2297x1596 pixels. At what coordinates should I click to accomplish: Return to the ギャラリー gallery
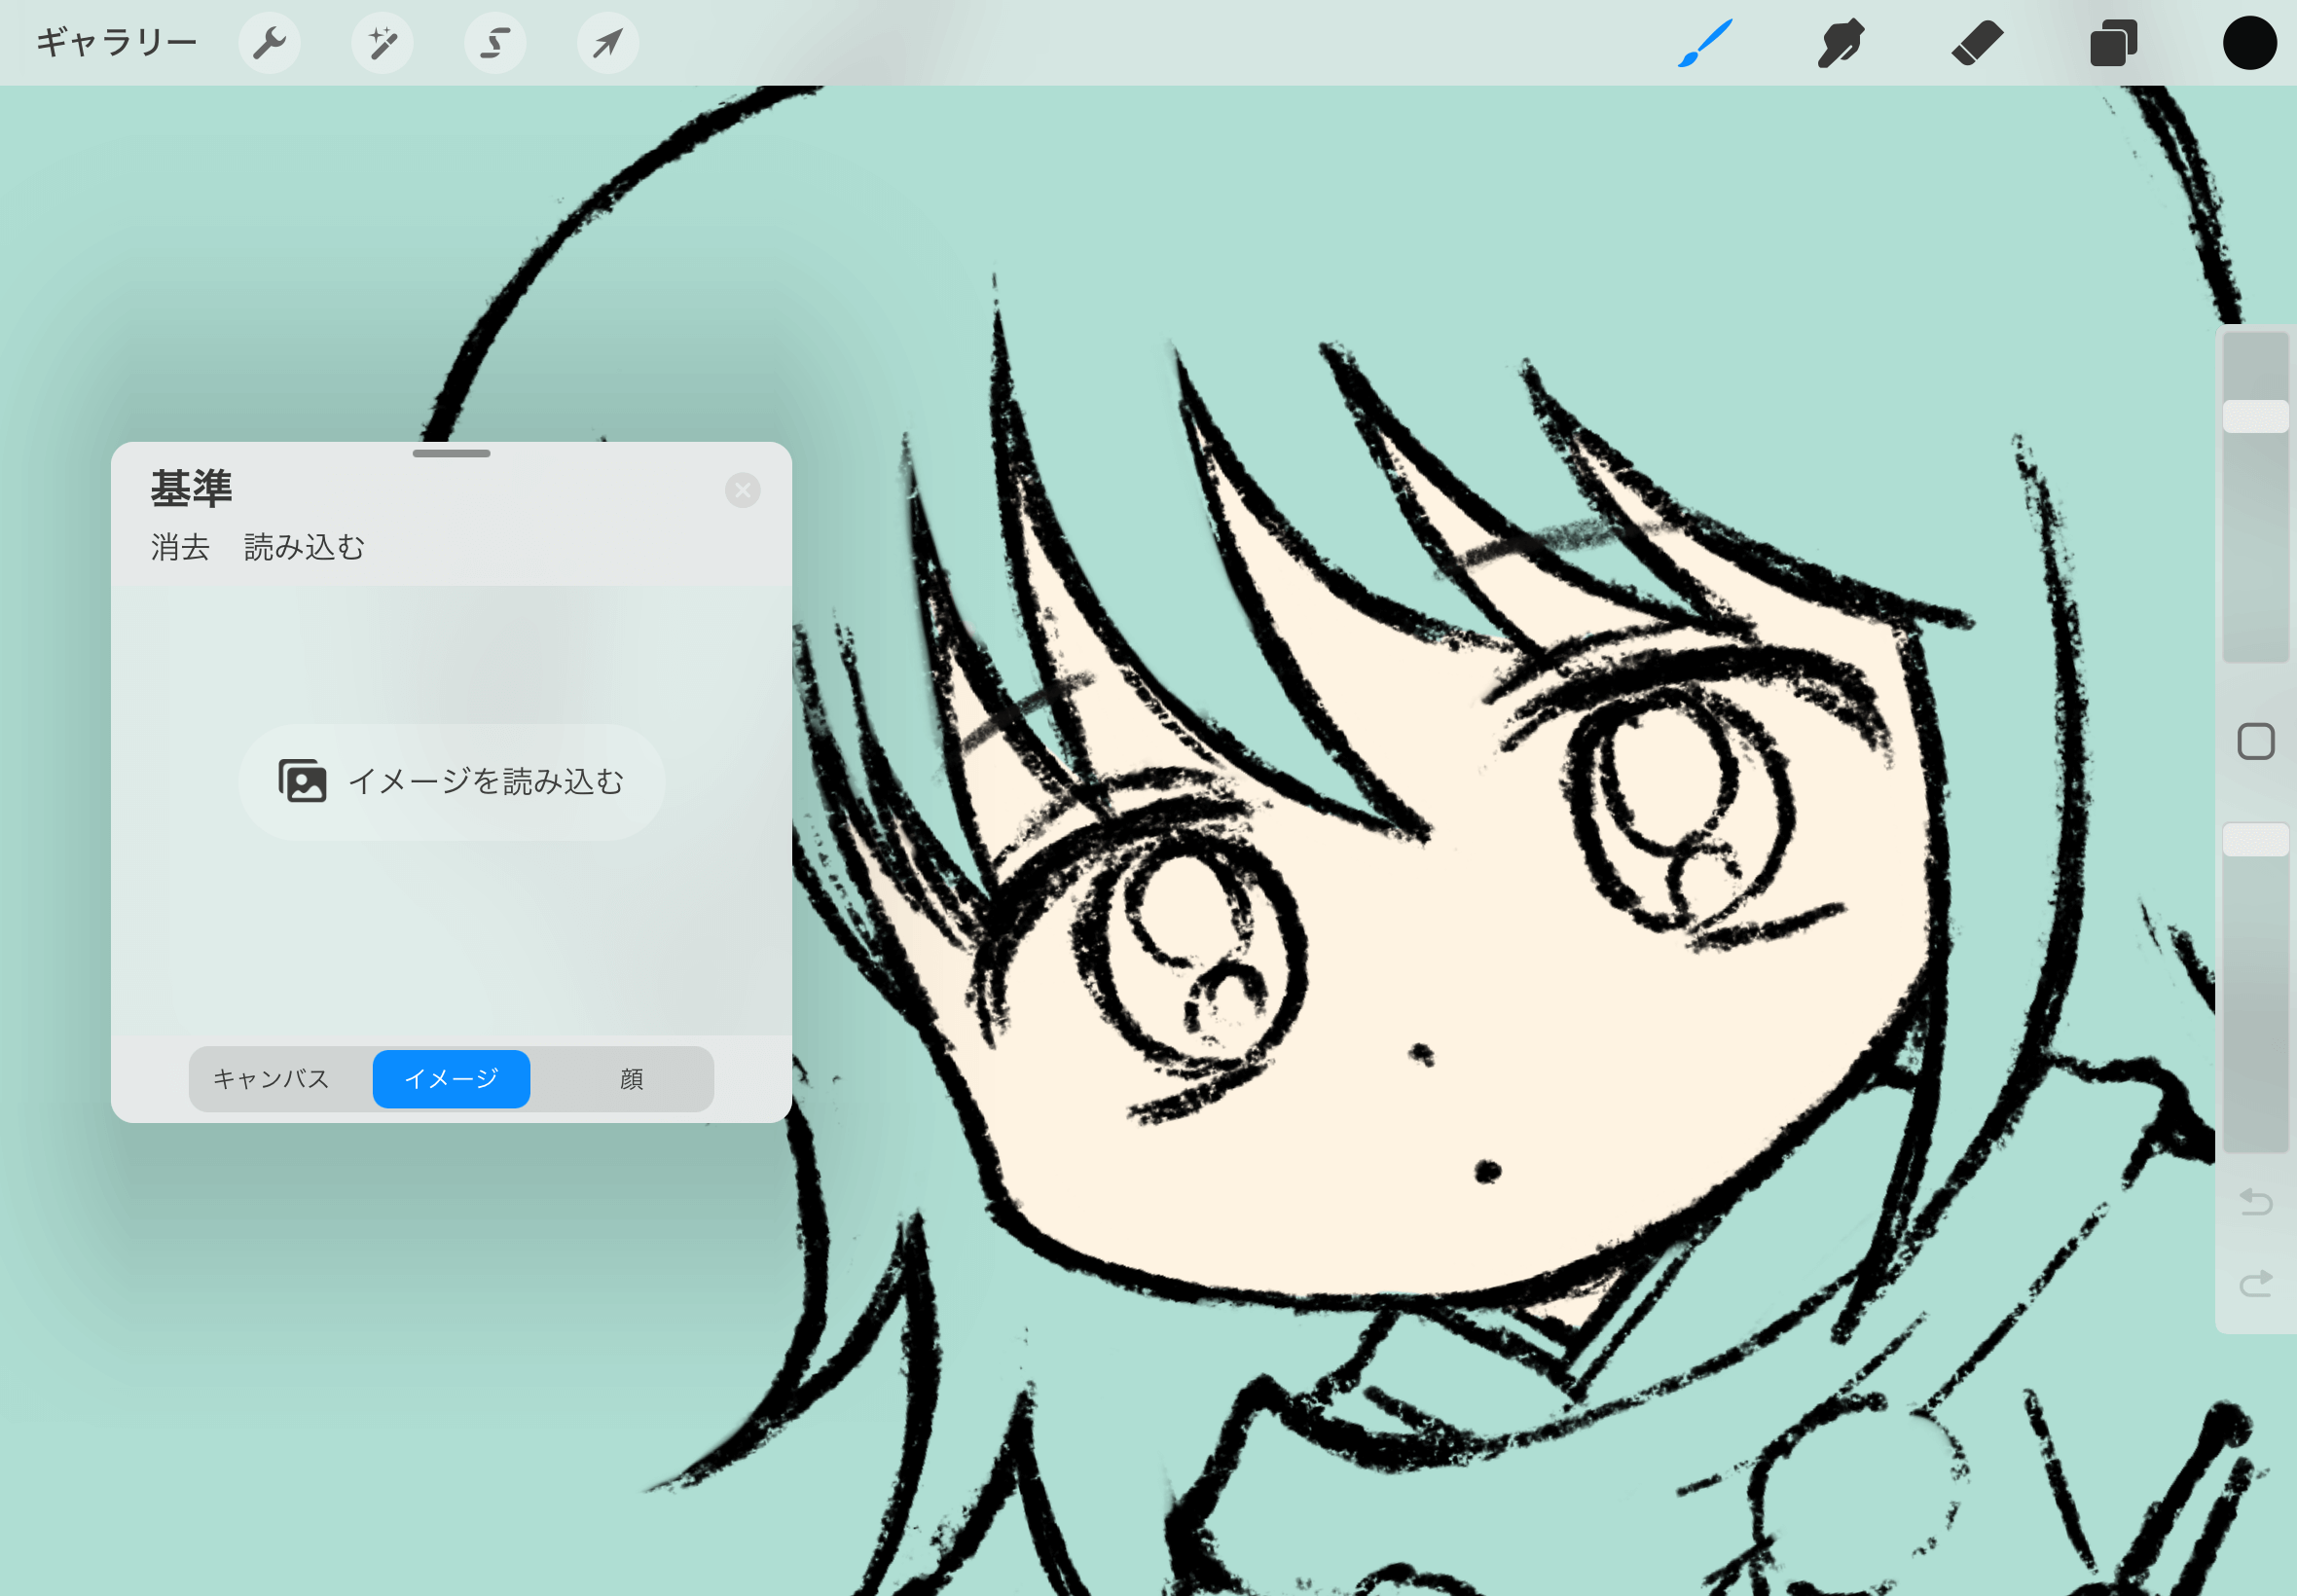(117, 43)
